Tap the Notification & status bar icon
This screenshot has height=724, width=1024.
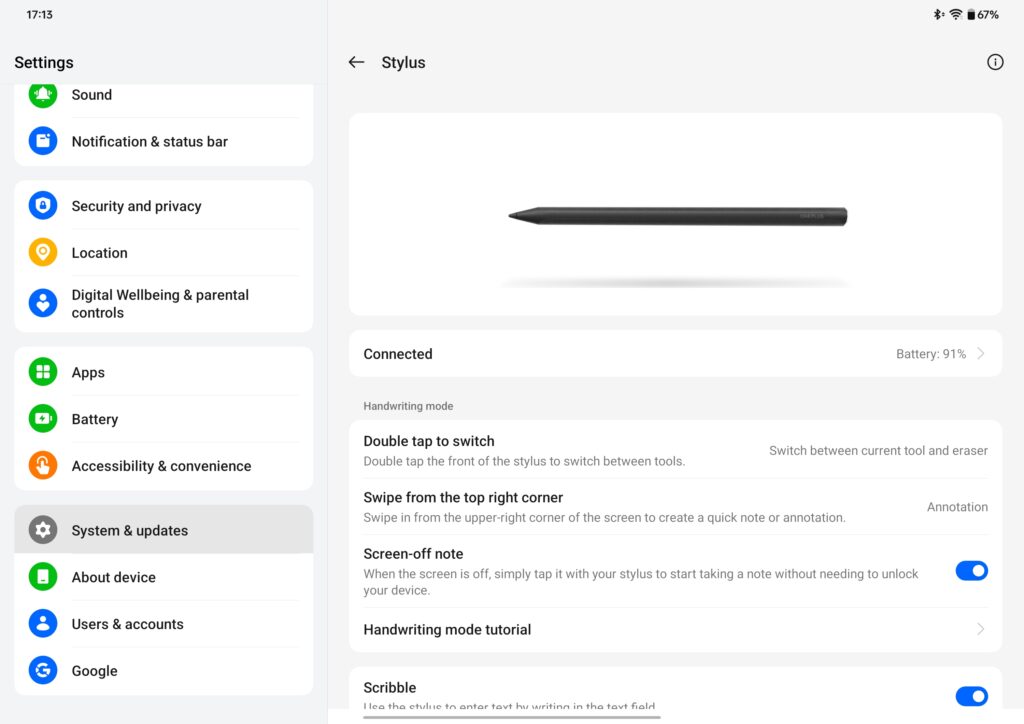(42, 141)
